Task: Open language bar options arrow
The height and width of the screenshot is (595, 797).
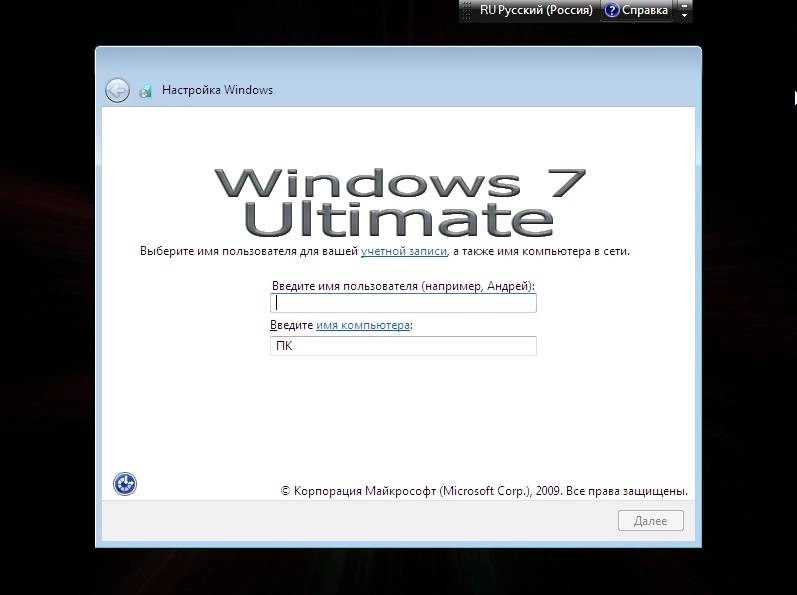Action: pos(684,15)
